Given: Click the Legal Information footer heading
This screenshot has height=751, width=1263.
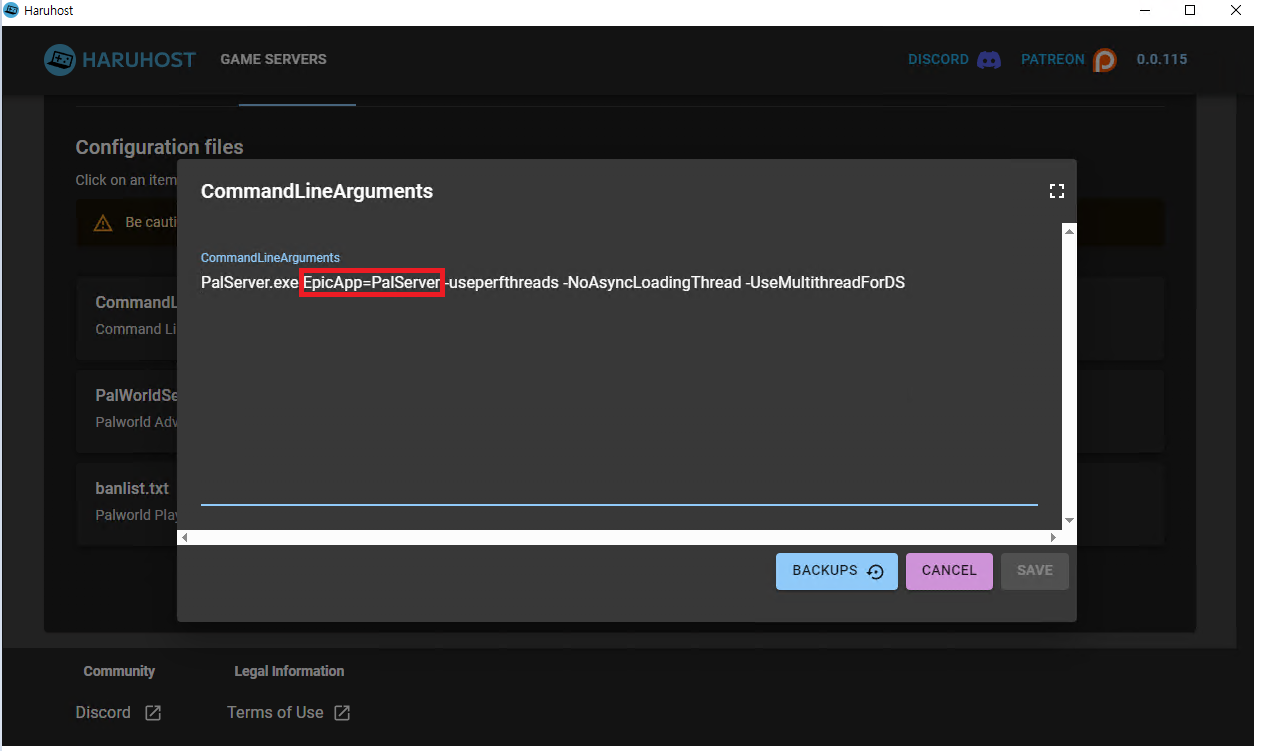Looking at the screenshot, I should (289, 671).
